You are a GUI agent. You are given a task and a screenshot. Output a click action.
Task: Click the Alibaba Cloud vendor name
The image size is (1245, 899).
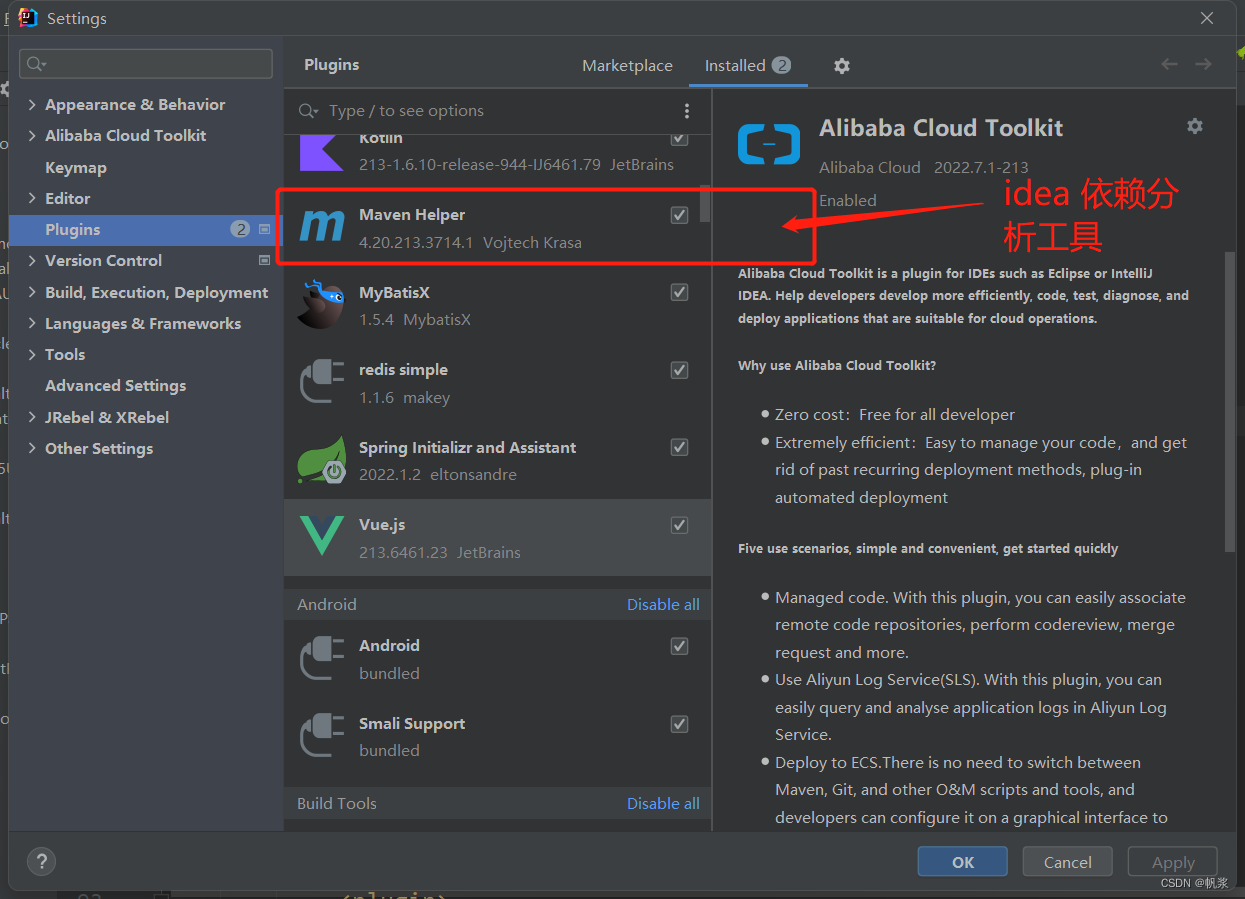coord(870,167)
